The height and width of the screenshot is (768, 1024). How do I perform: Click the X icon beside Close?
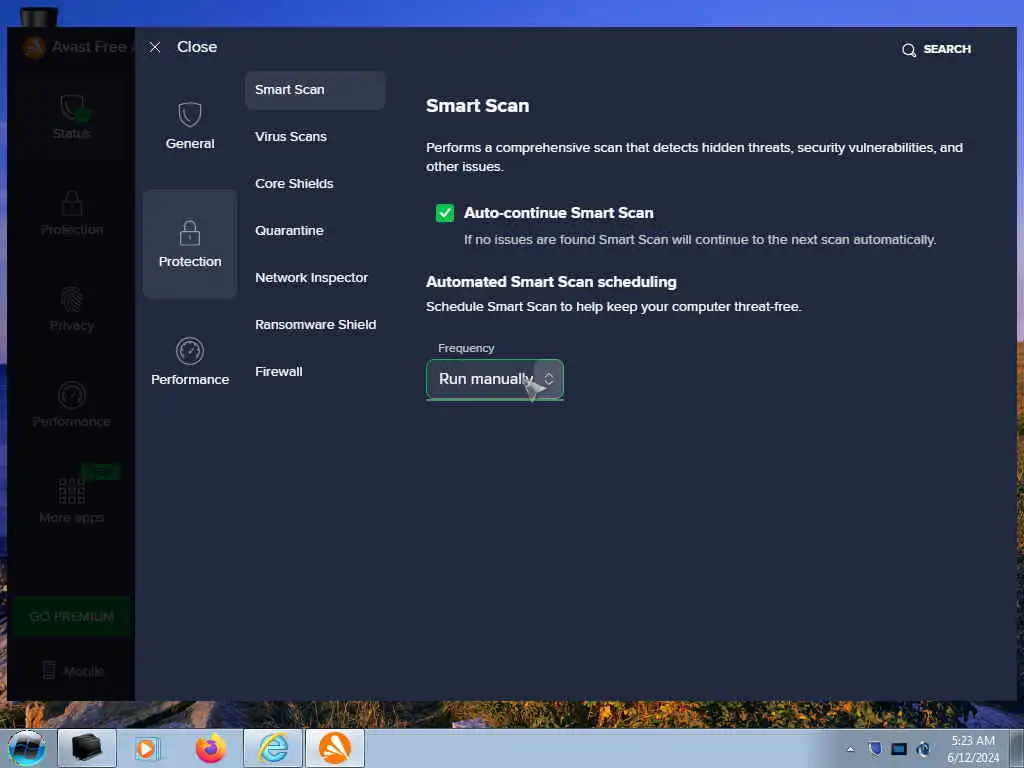click(x=155, y=47)
